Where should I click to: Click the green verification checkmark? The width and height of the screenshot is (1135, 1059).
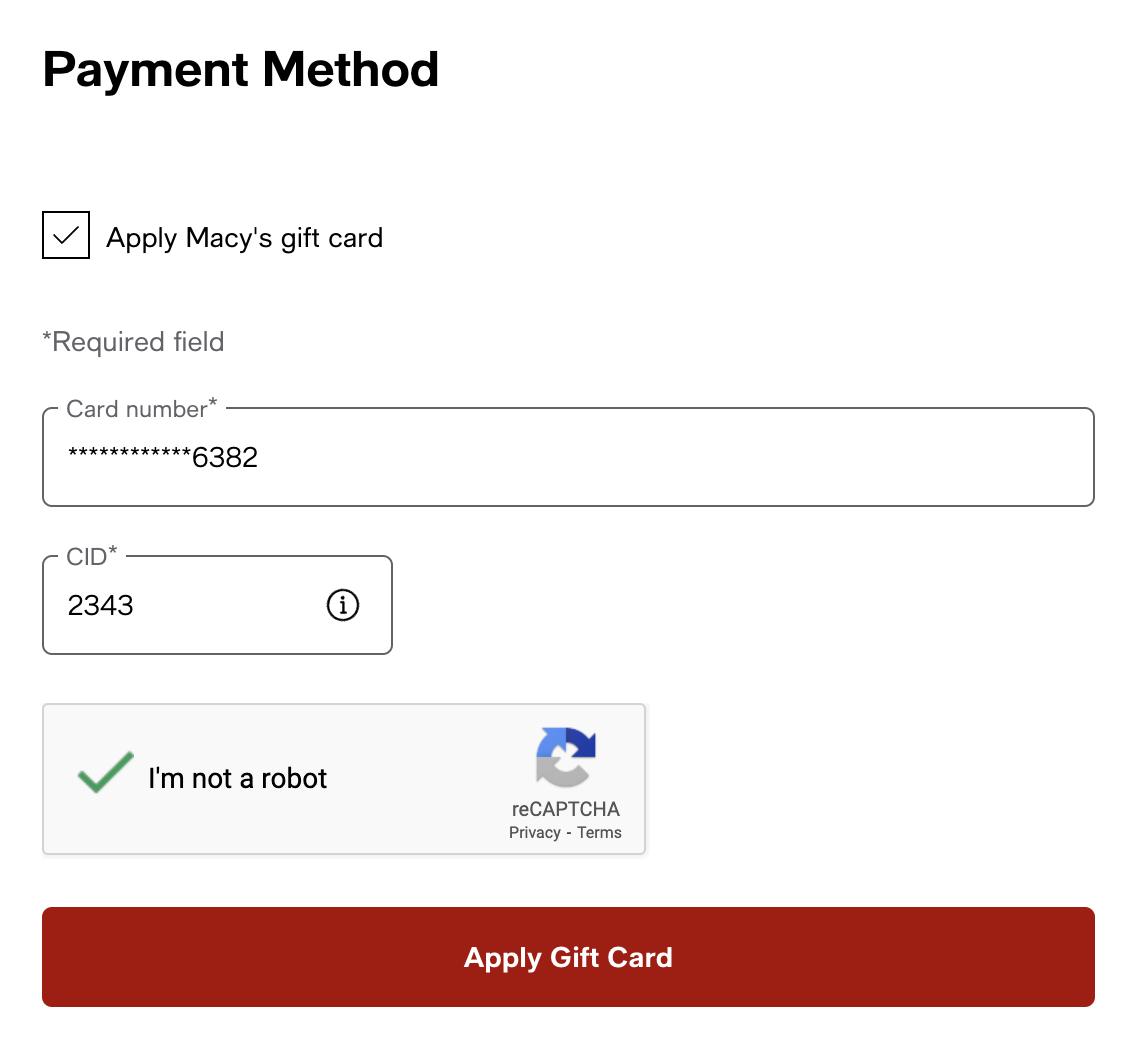[104, 771]
